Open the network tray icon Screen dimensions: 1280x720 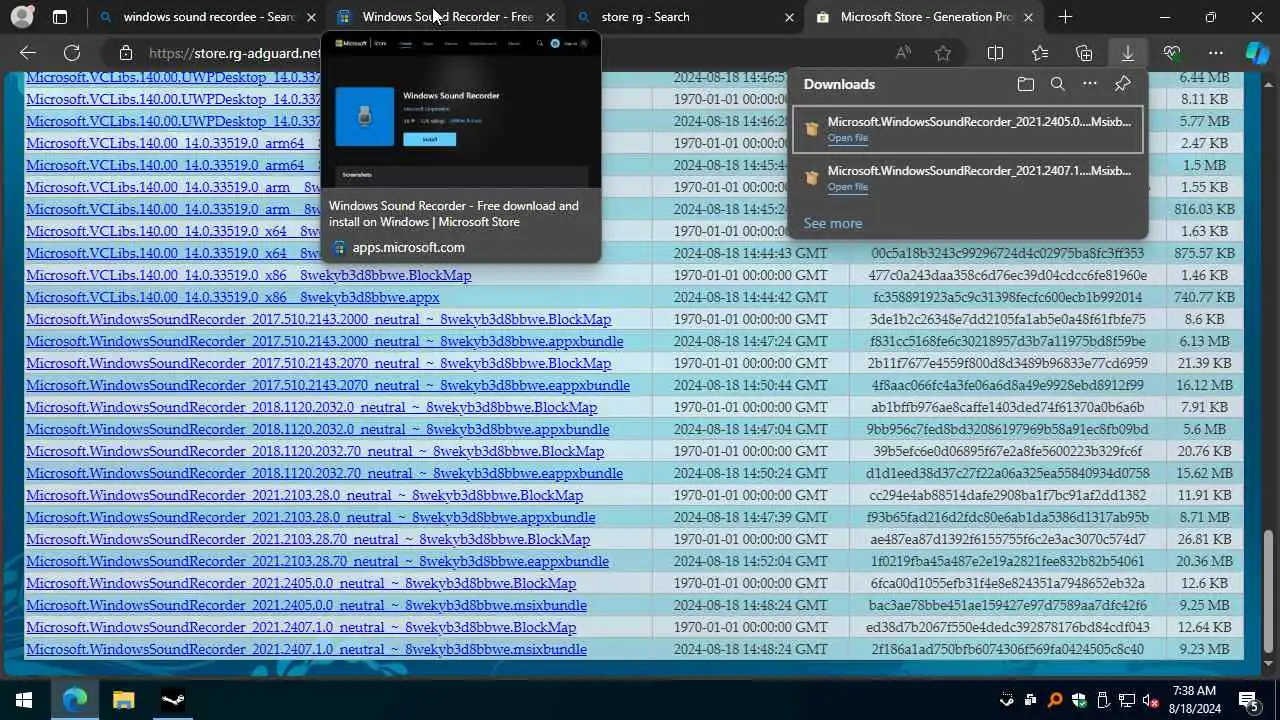(1127, 700)
